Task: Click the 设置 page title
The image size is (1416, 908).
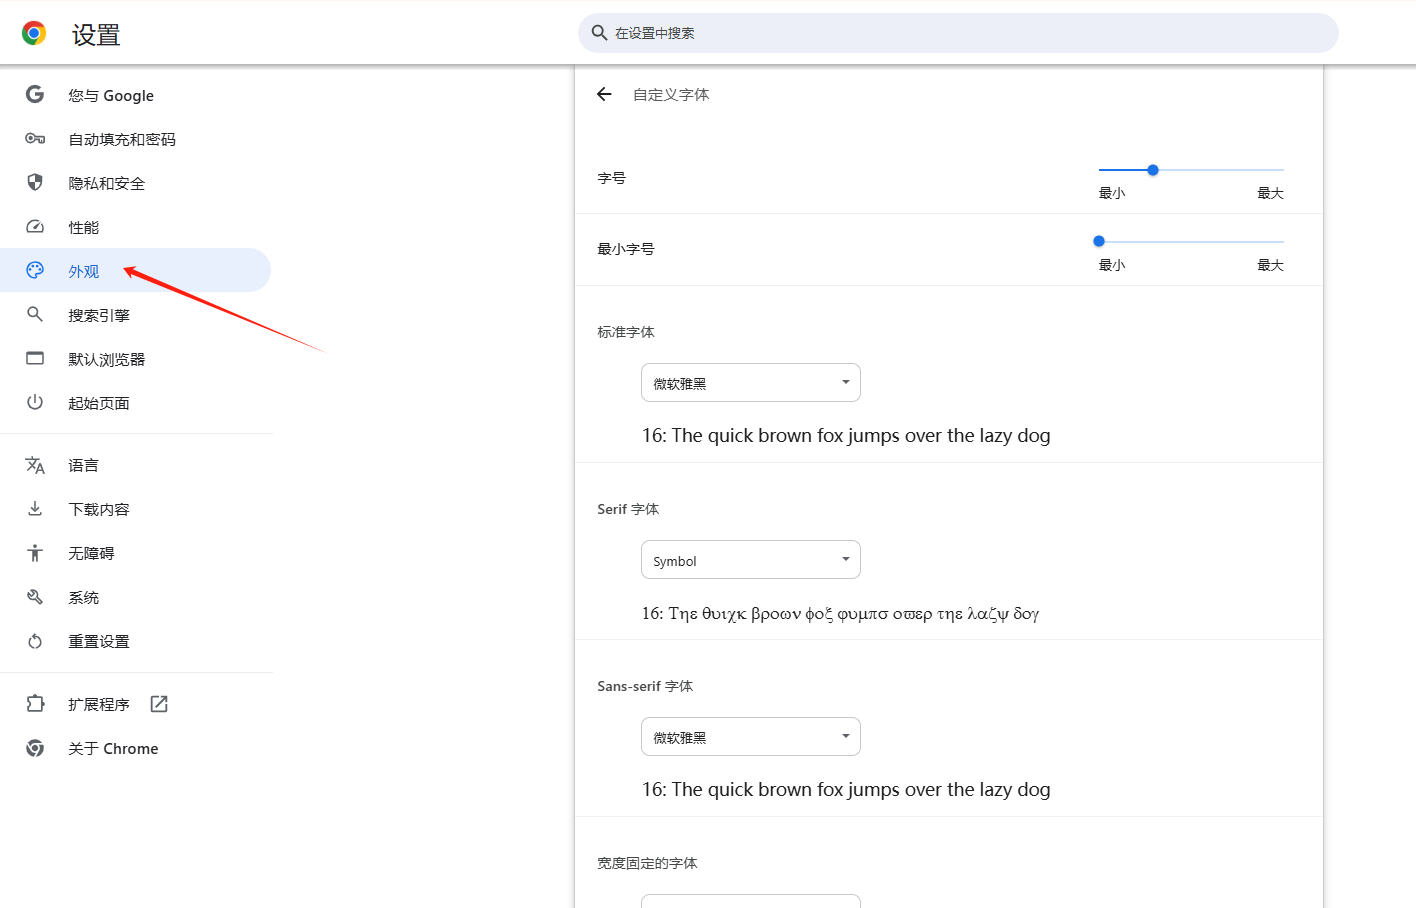Action: (96, 35)
